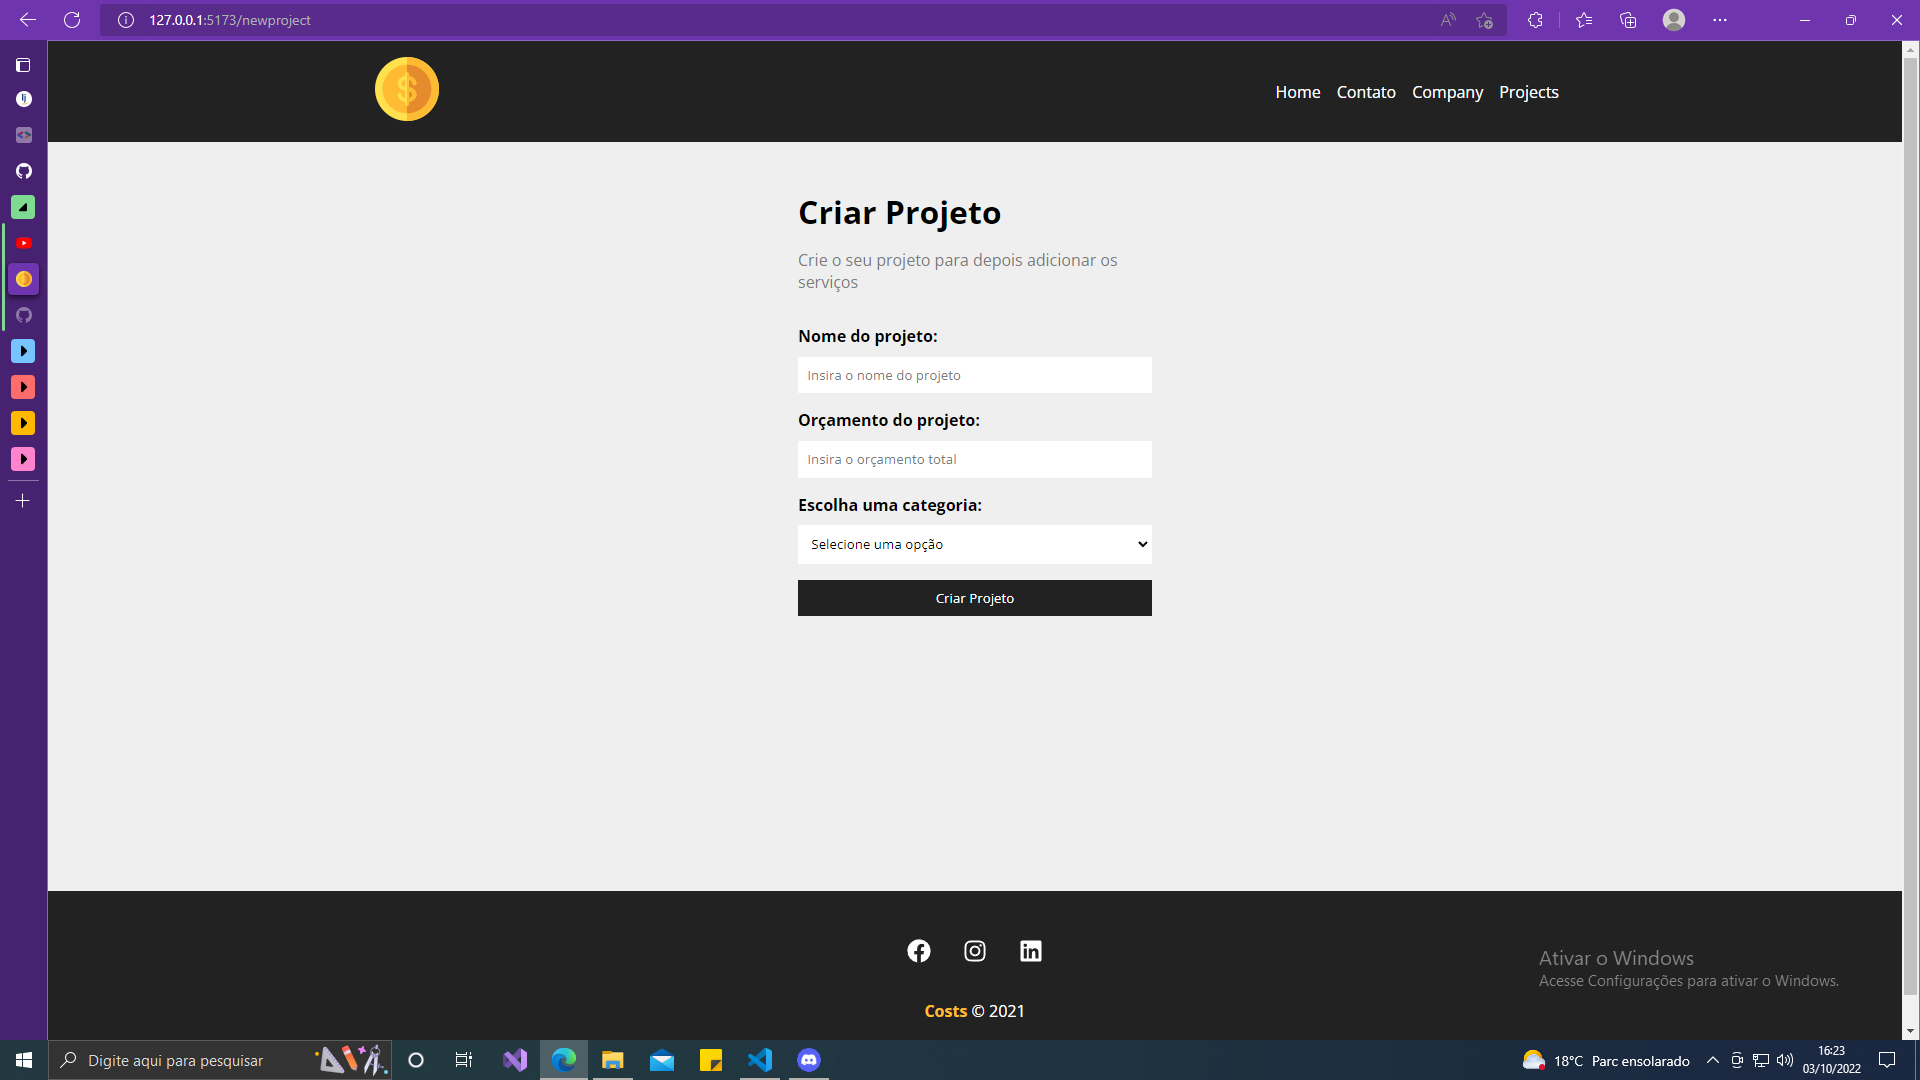This screenshot has height=1080, width=1920.
Task: Click the gold coin Costs logo
Action: [407, 89]
